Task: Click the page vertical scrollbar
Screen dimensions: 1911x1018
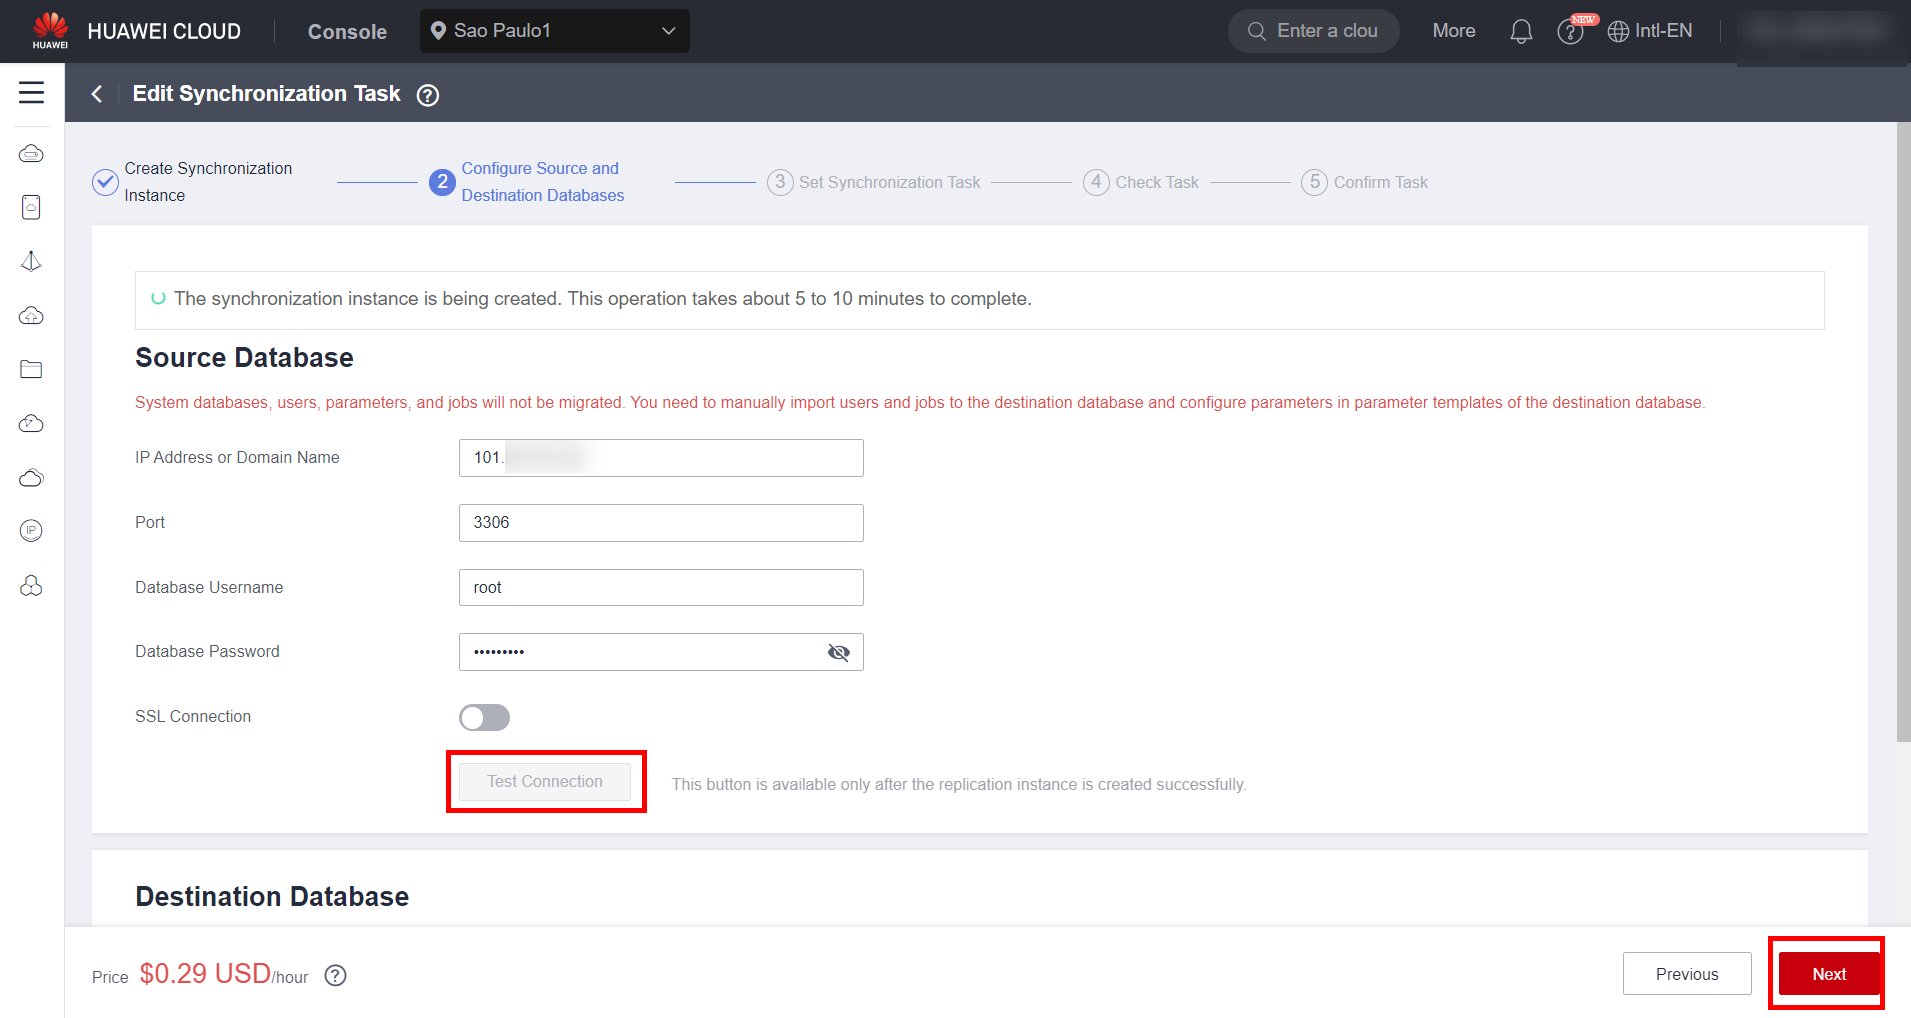Action: (x=1903, y=432)
